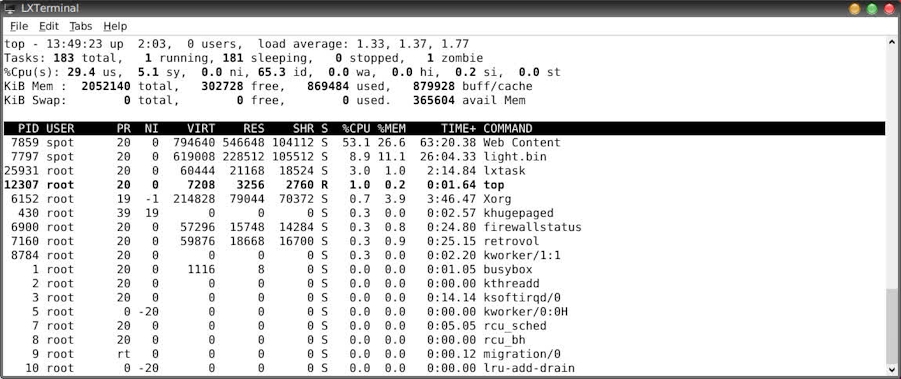
Task: Click the LXTerminal title bar icon
Action: coord(10,9)
